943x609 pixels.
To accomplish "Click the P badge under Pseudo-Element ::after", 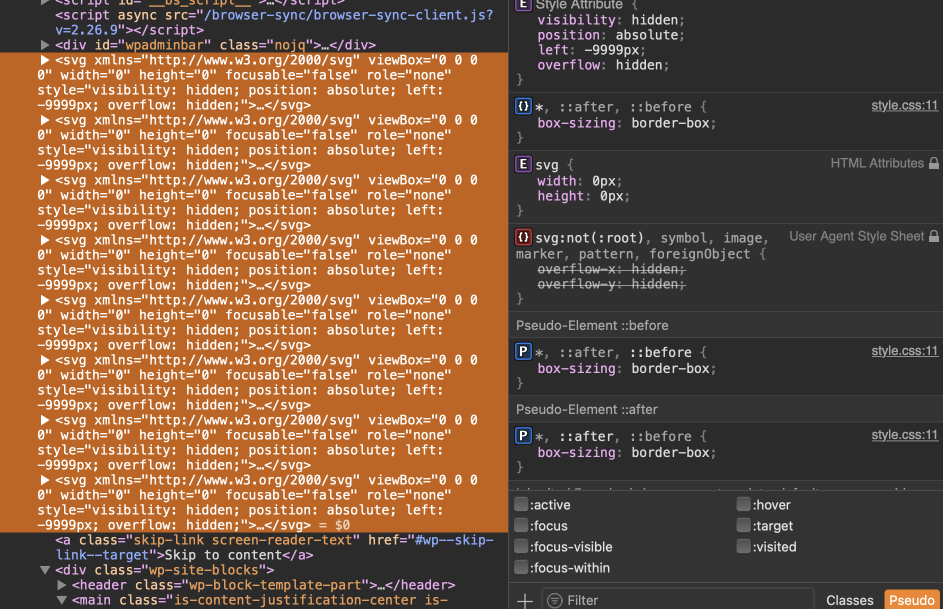I will tap(521, 435).
